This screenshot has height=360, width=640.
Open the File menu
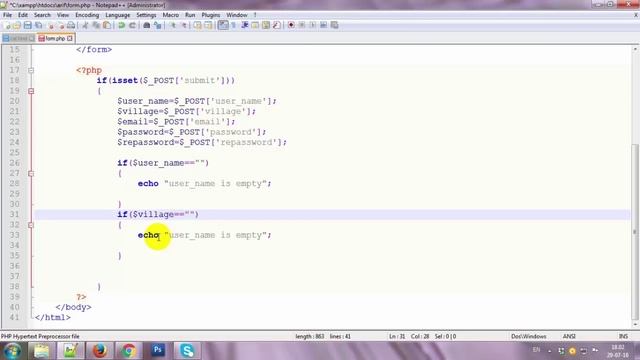pos(7,15)
